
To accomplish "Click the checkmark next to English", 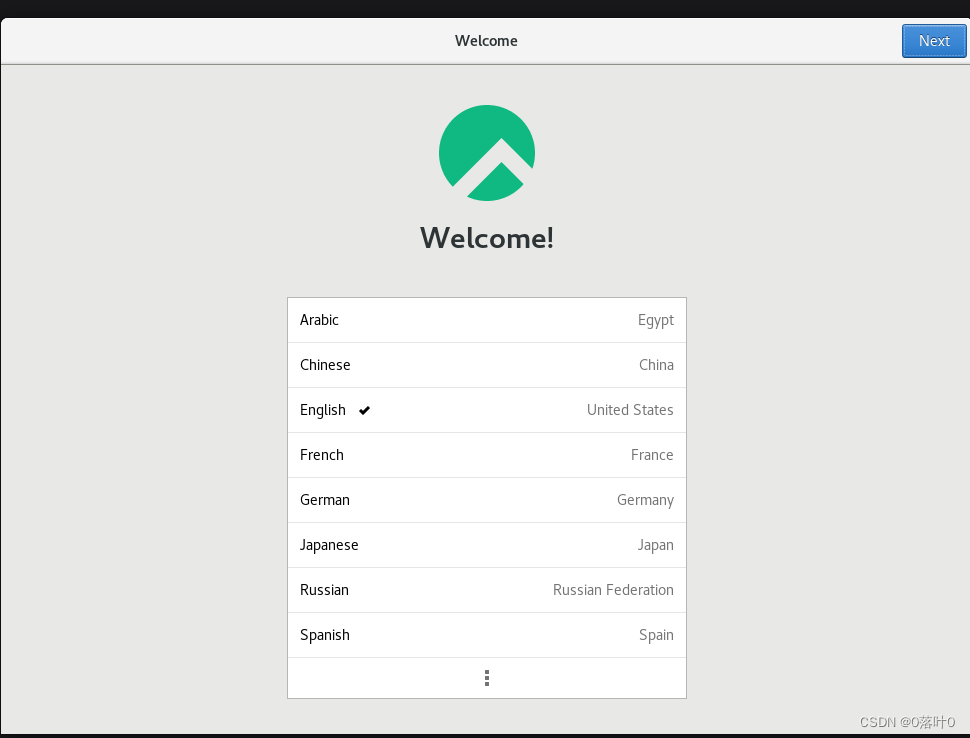I will [364, 410].
